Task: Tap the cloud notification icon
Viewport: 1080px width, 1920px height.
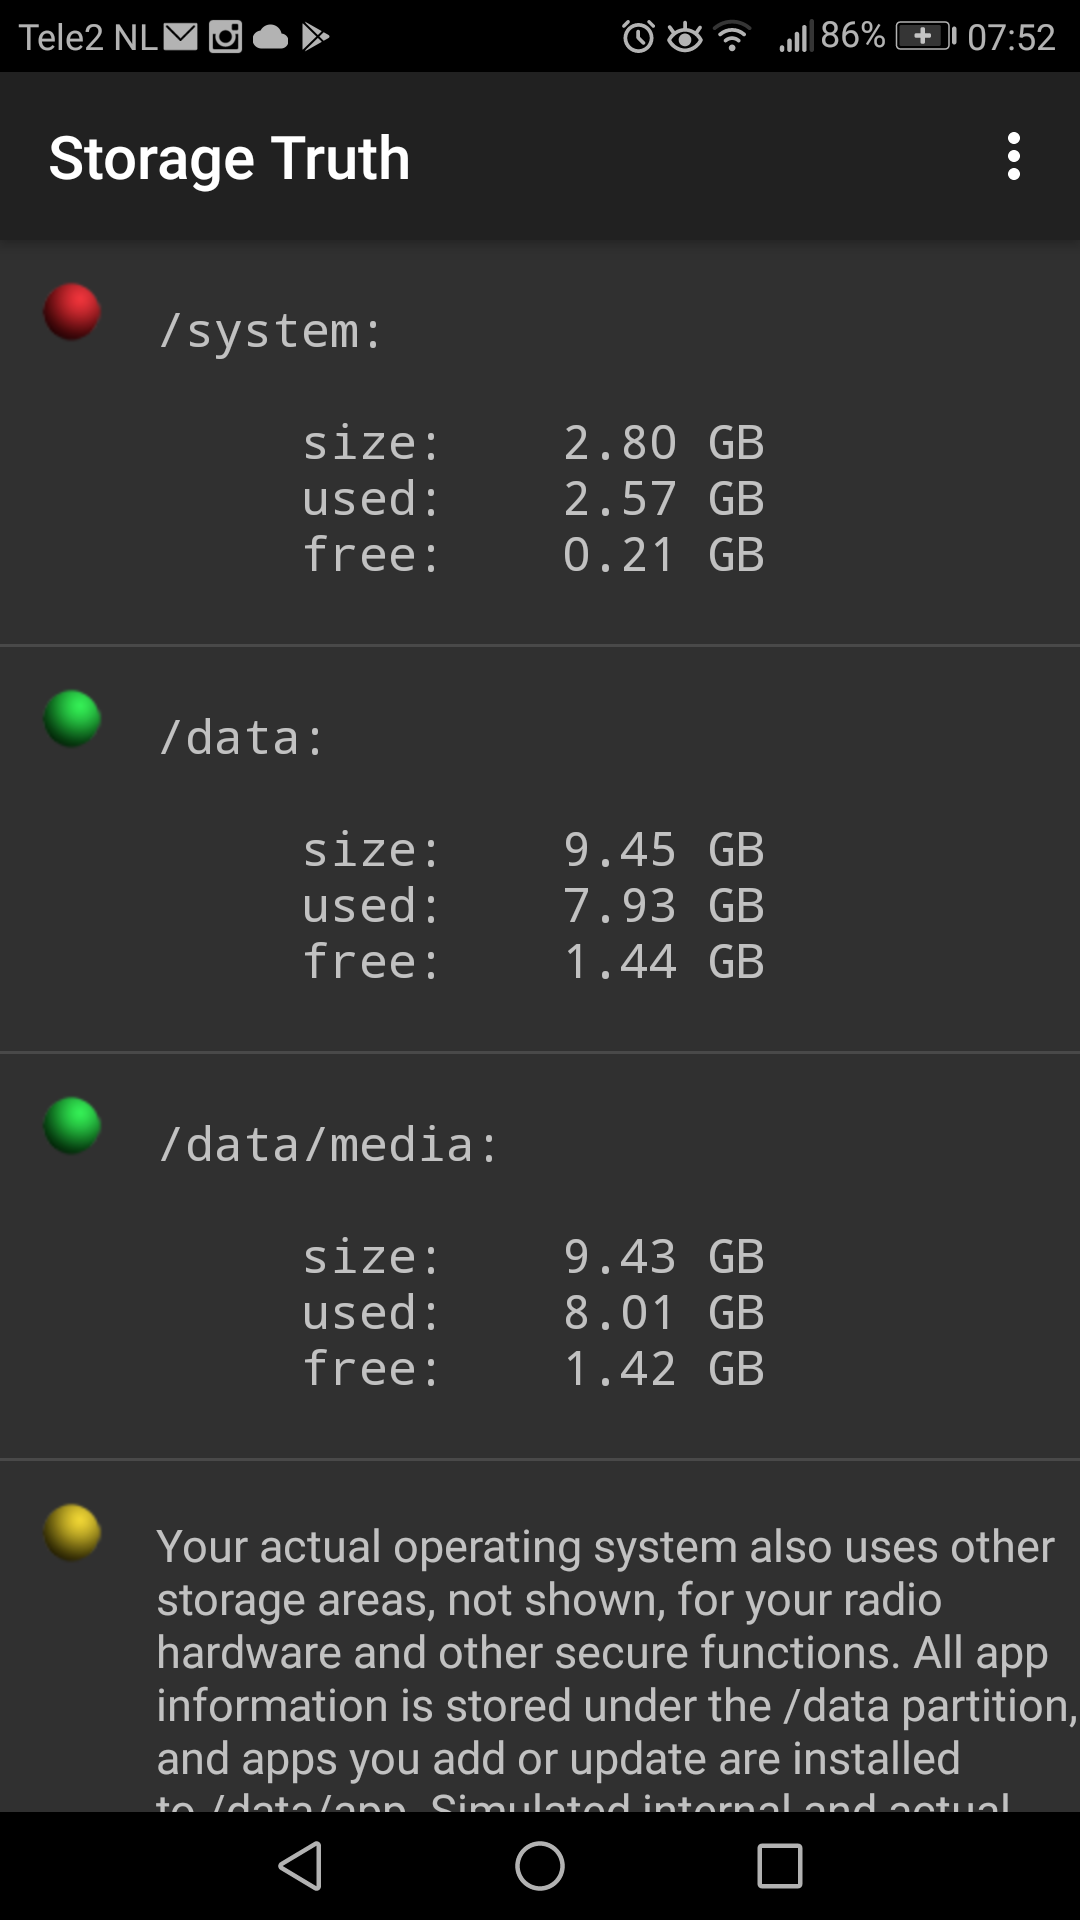Action: (x=270, y=38)
